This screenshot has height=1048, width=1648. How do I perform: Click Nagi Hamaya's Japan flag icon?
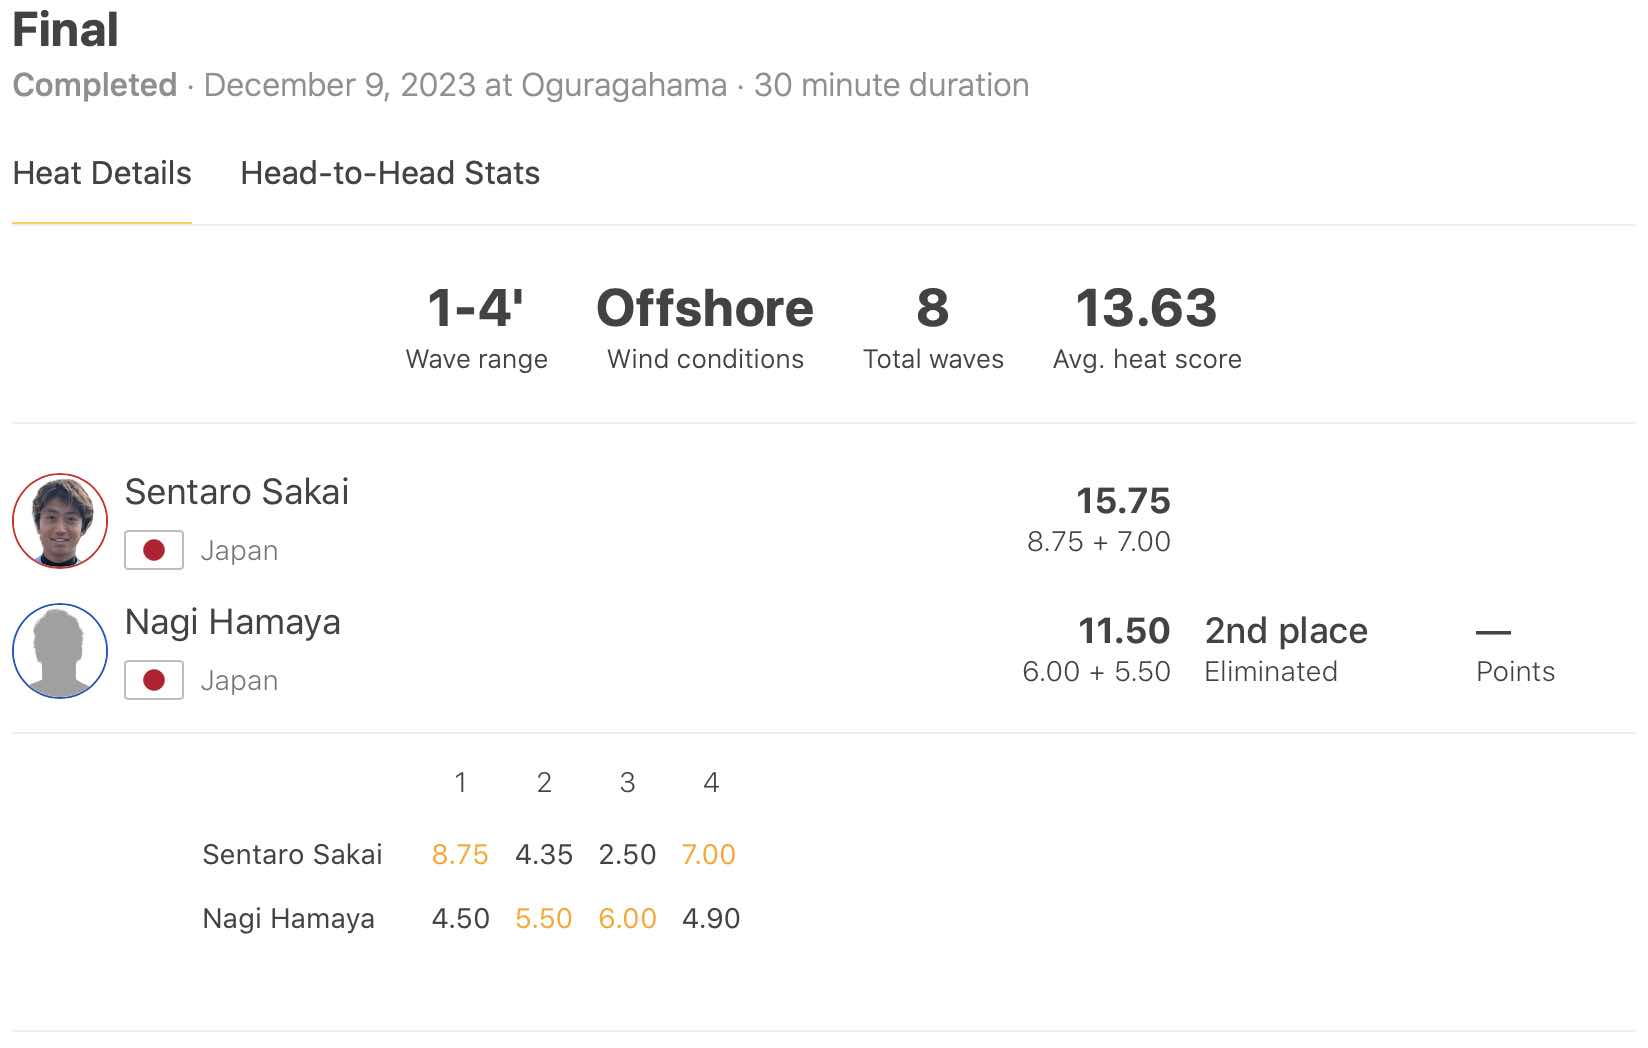tap(154, 680)
